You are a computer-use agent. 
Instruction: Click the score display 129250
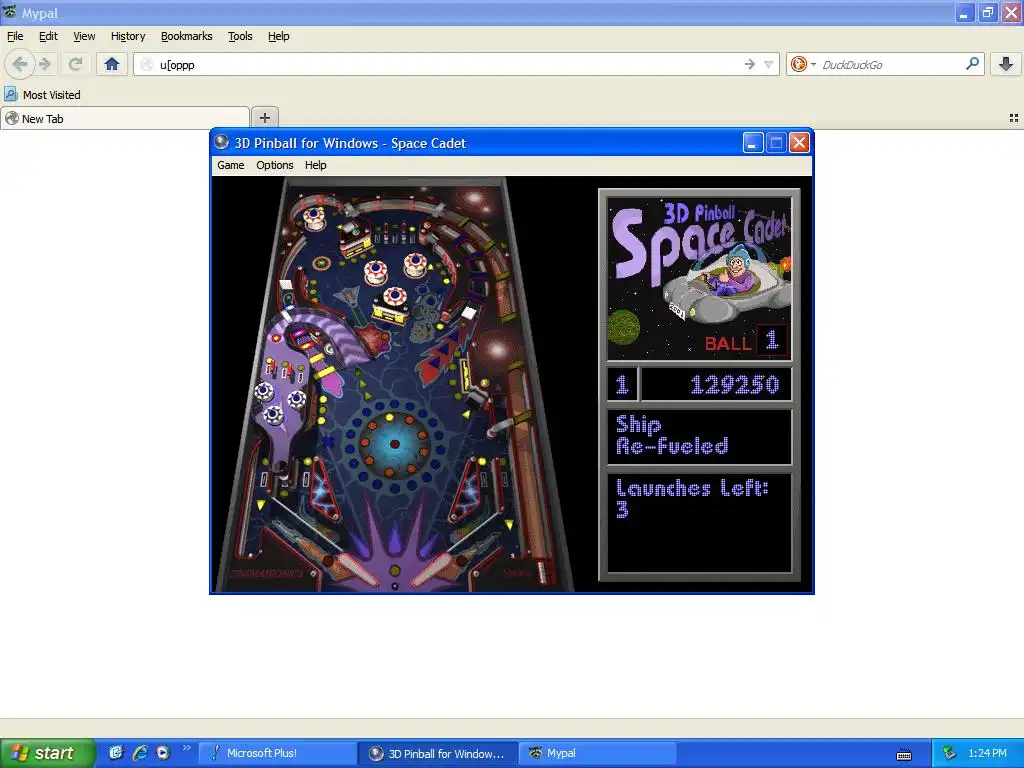point(735,385)
